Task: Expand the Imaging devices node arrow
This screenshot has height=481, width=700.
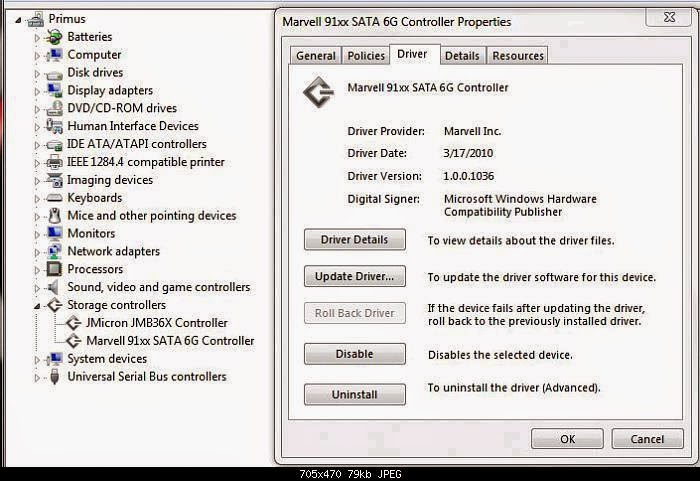Action: [x=37, y=181]
